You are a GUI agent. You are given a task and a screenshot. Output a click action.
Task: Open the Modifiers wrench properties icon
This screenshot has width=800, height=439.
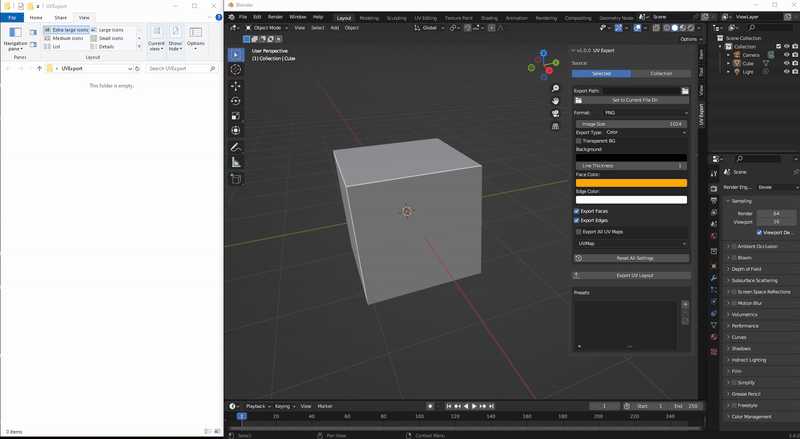coord(714,278)
